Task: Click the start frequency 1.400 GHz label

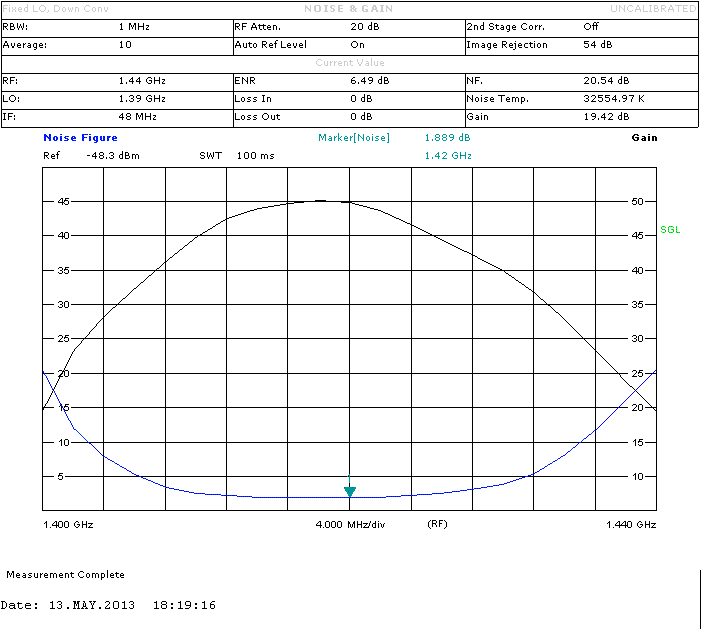Action: [68, 524]
